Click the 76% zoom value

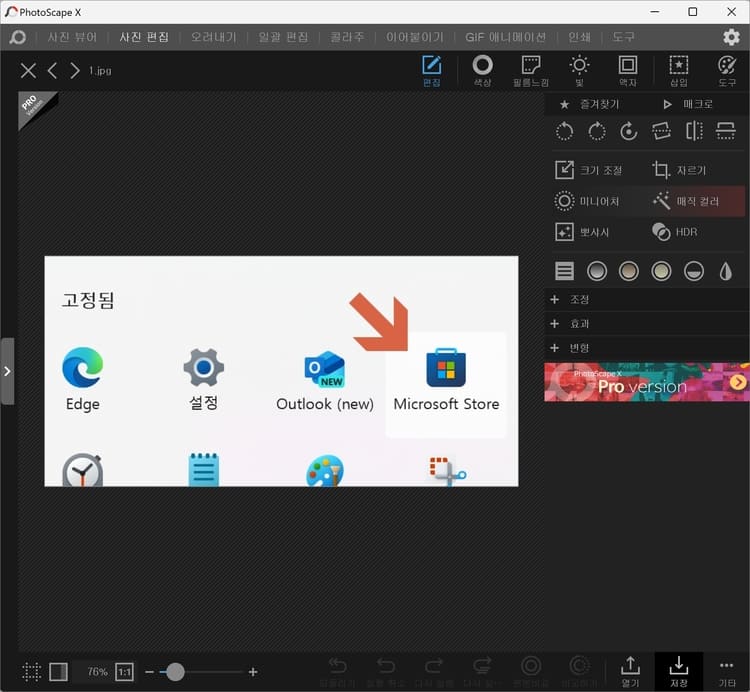[x=98, y=672]
